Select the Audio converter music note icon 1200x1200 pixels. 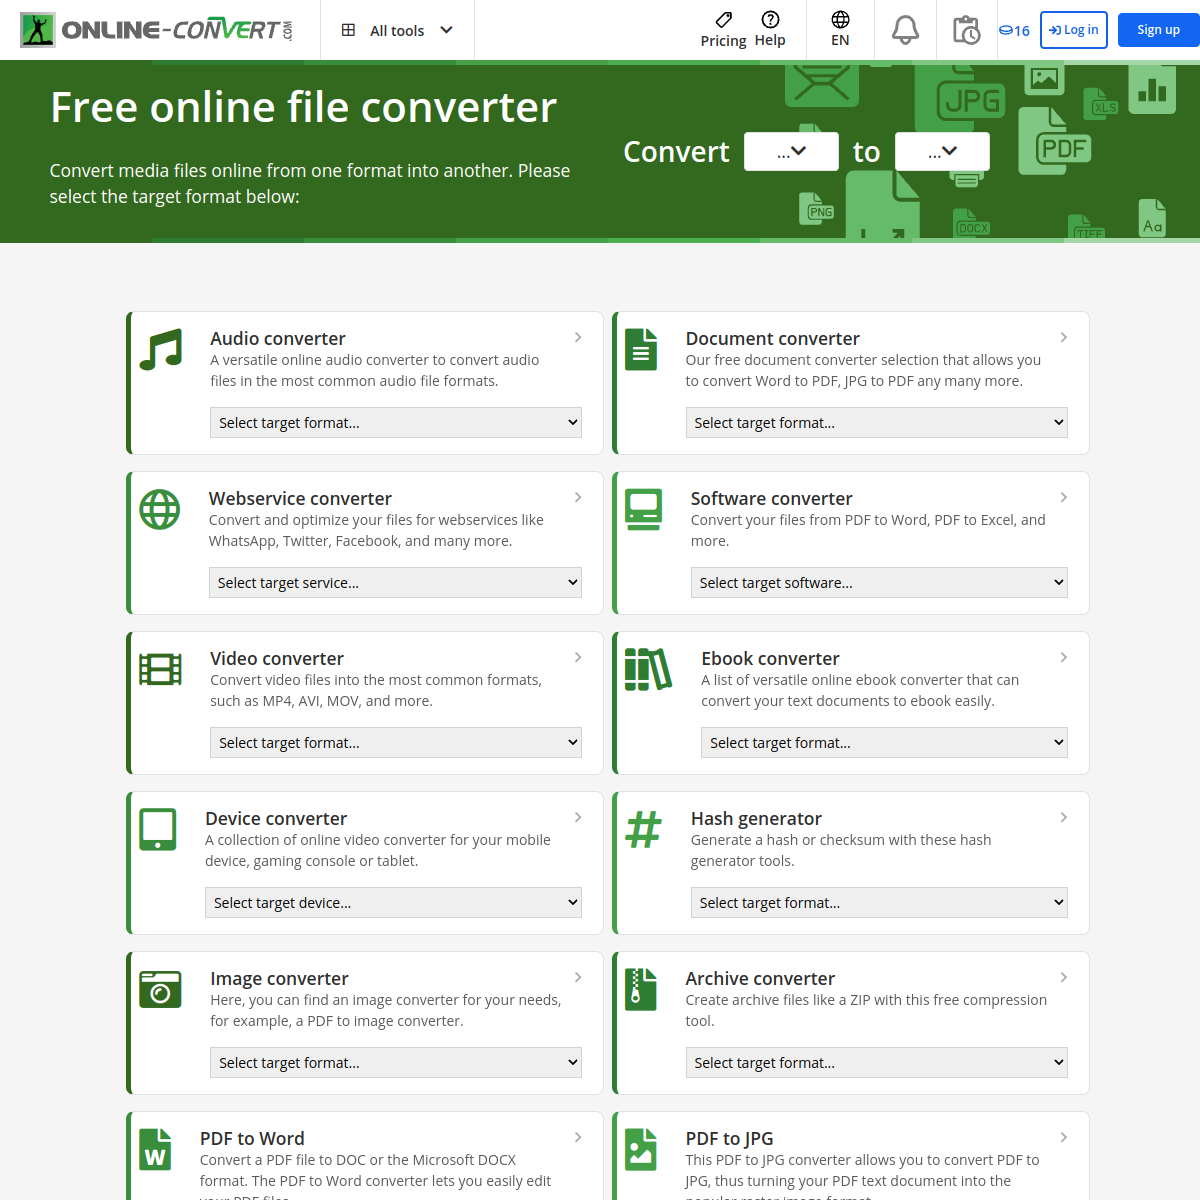click(160, 350)
